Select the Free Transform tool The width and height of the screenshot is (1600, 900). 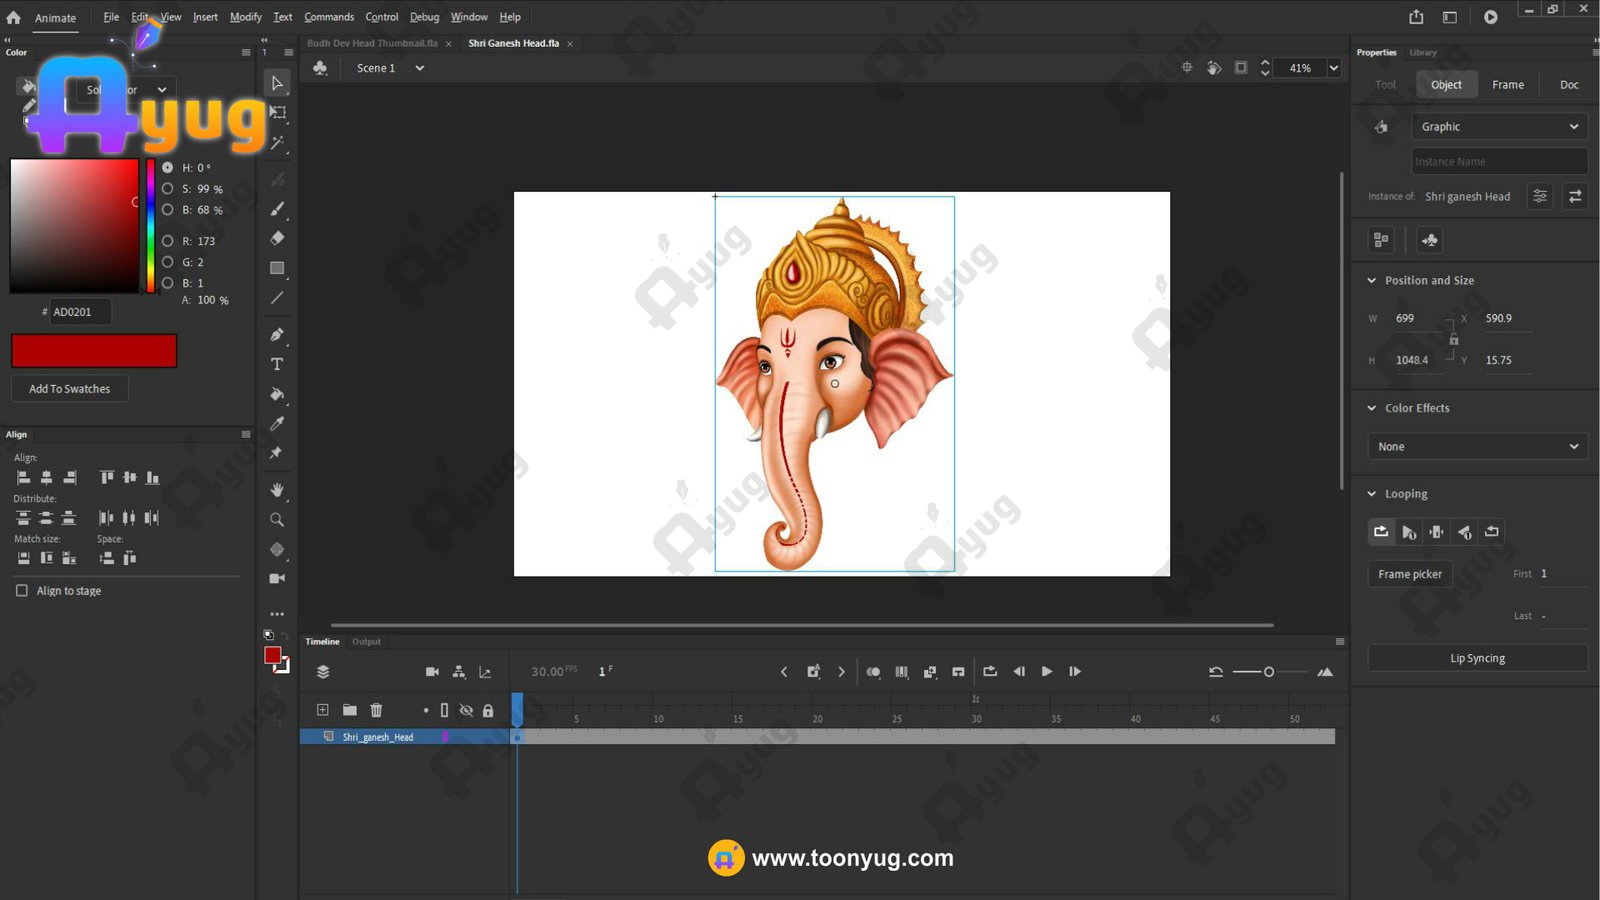tap(278, 113)
